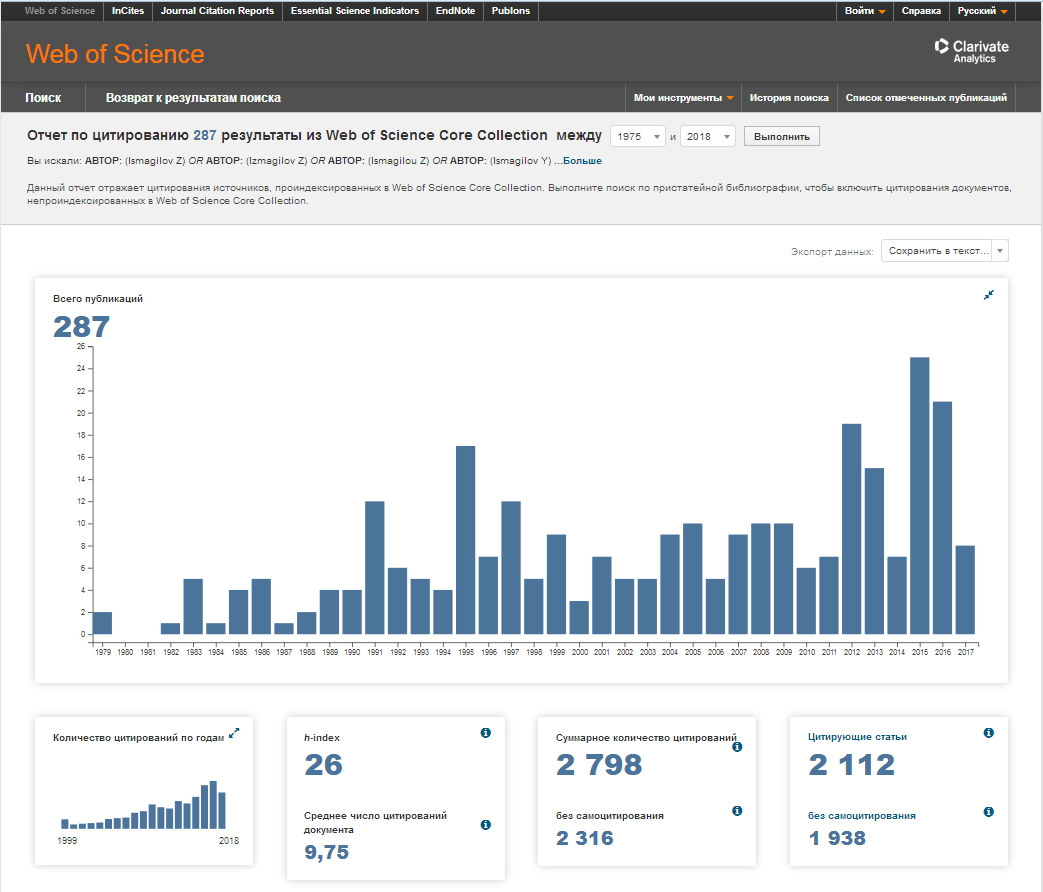
Task: Click the Цитирующие статьи heading
Action: (857, 737)
